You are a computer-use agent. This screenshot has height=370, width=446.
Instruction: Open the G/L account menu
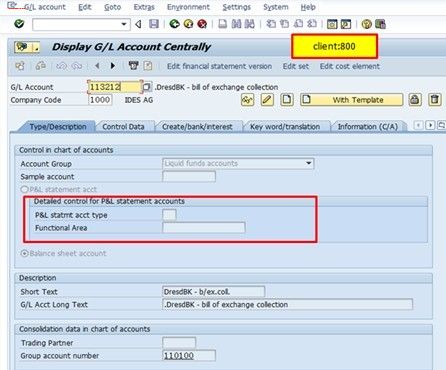coord(45,7)
